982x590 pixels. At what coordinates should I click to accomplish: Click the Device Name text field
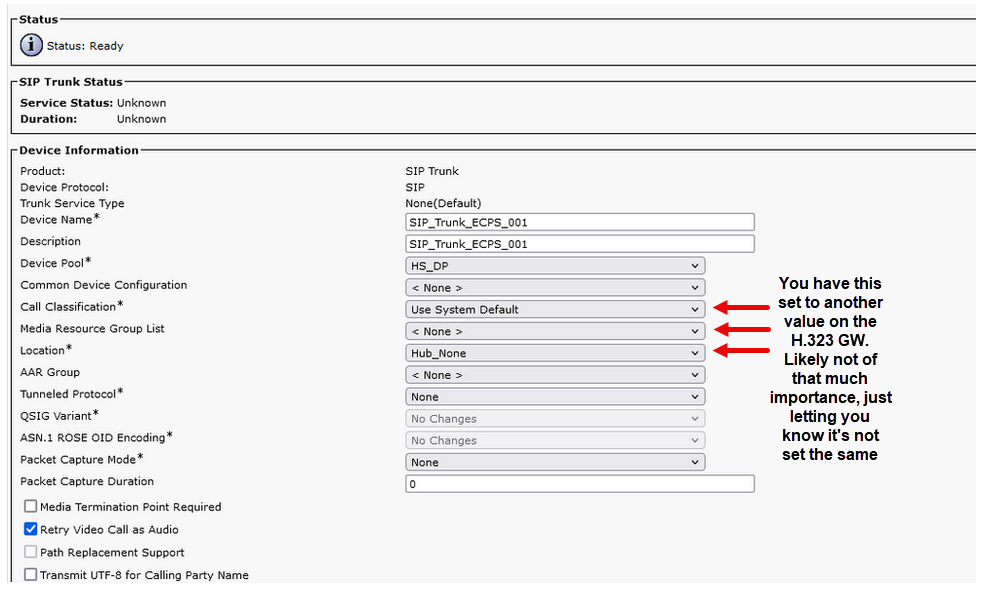579,222
